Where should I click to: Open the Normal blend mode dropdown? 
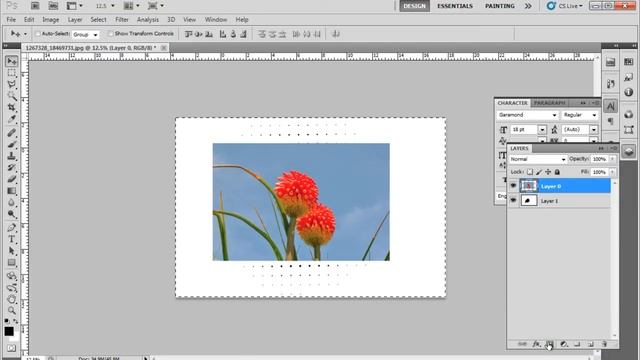pyautogui.click(x=538, y=159)
